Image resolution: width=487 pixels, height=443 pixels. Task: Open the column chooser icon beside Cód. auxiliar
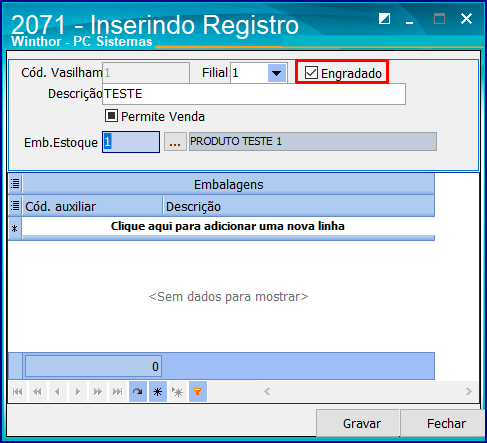tap(15, 206)
